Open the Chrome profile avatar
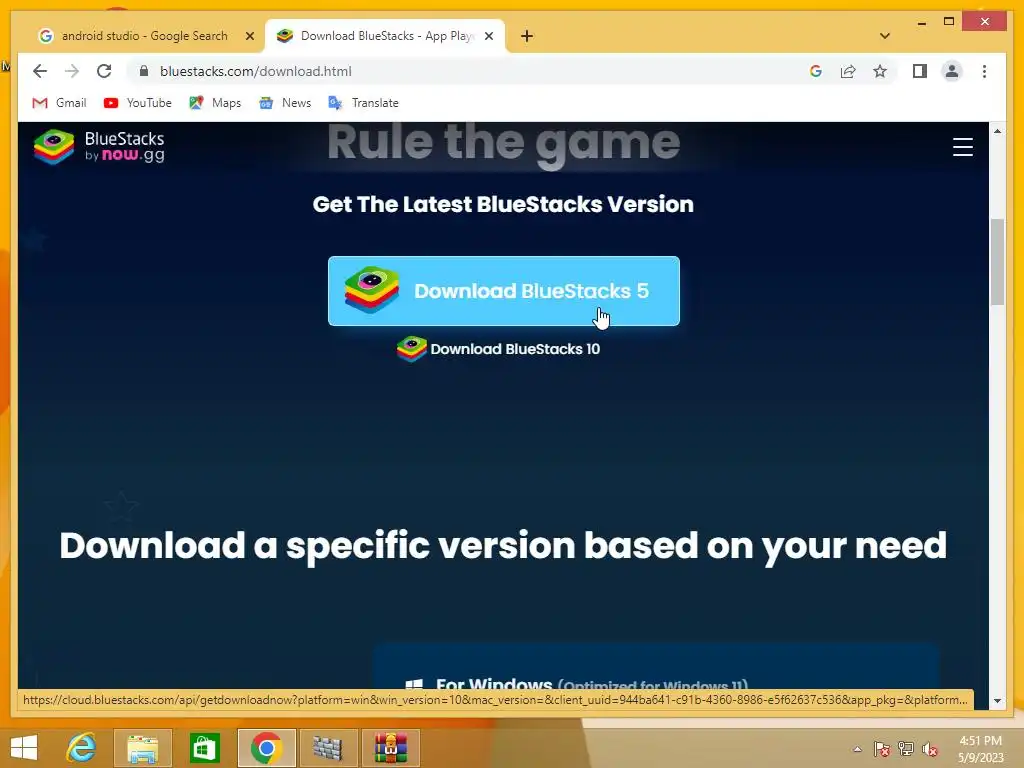 (952, 71)
